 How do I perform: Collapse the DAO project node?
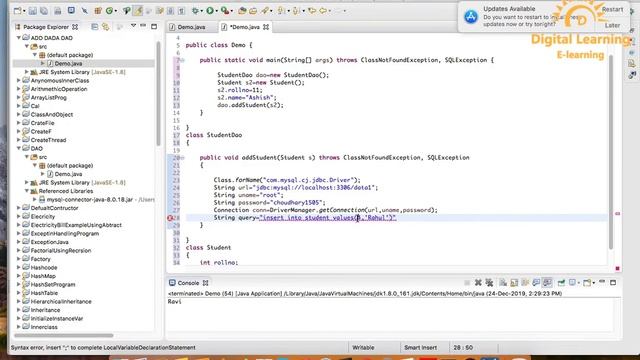tap(19, 148)
